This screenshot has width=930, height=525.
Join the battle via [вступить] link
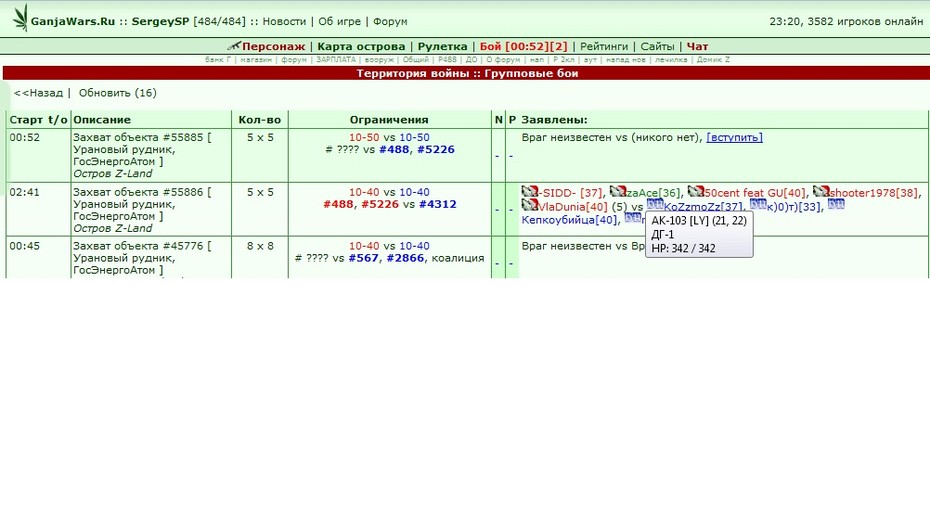[x=734, y=137]
